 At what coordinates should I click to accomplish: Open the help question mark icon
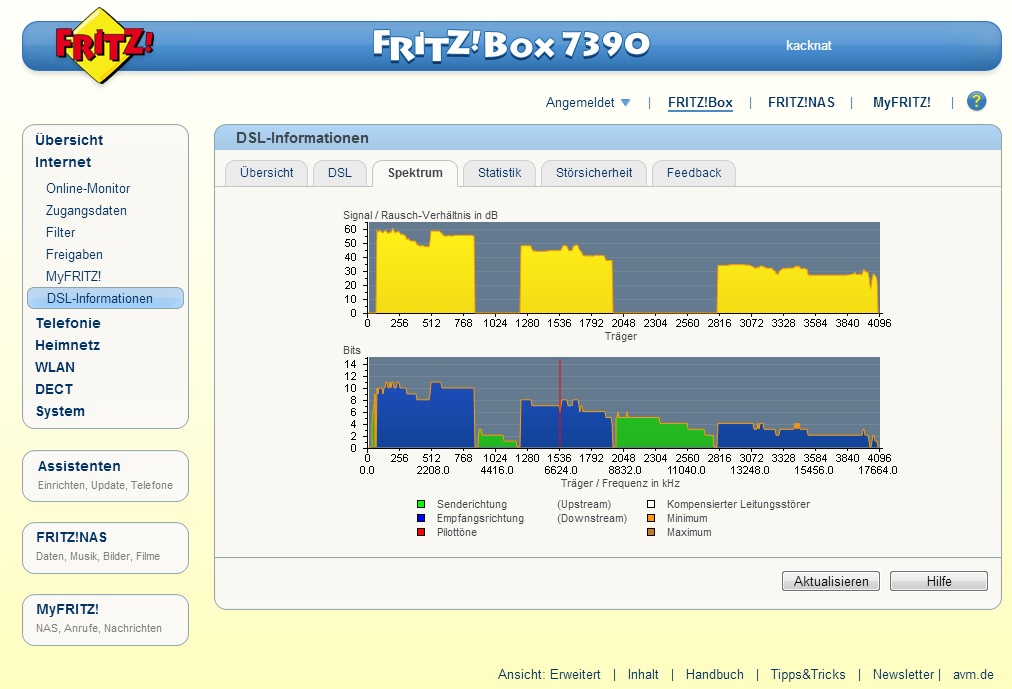977,101
